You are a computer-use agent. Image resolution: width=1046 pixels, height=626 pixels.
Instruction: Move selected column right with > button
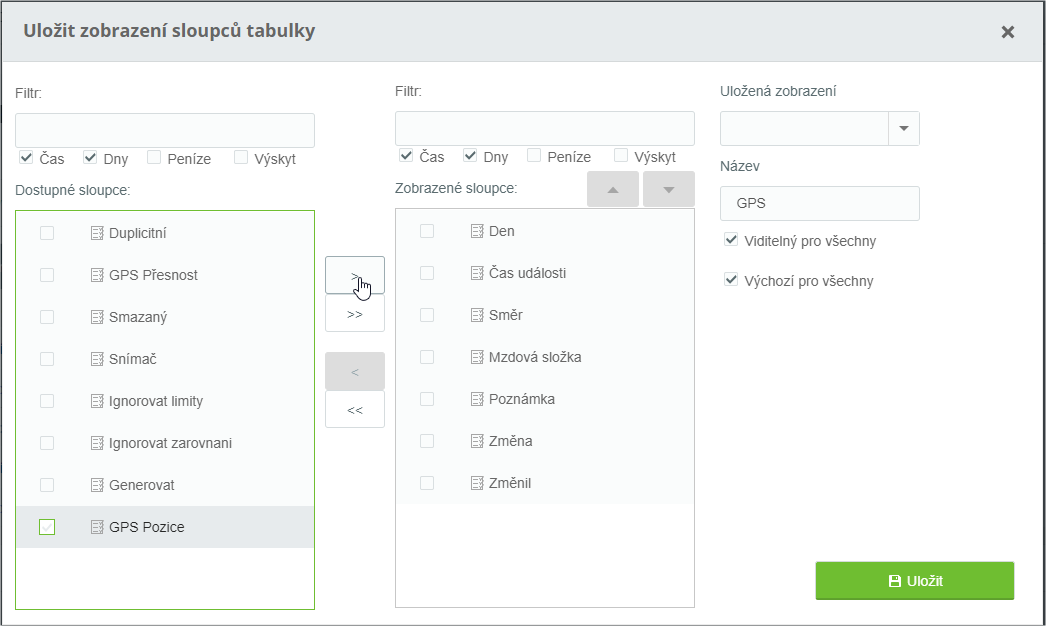355,275
